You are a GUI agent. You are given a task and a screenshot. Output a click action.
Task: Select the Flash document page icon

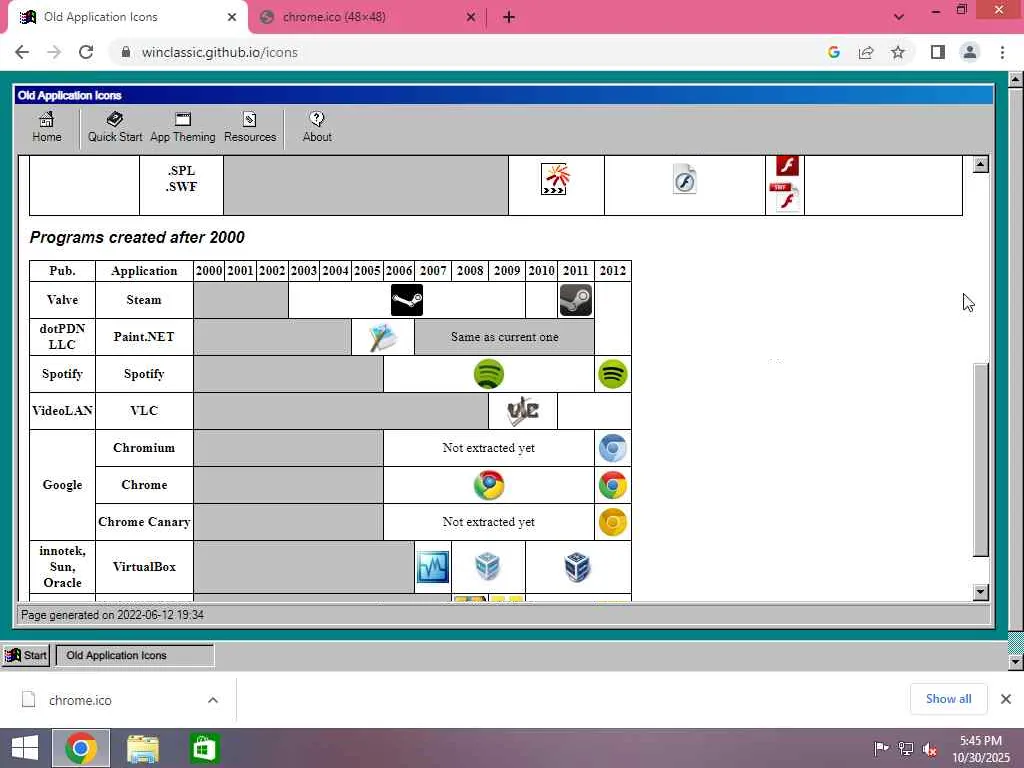[684, 179]
